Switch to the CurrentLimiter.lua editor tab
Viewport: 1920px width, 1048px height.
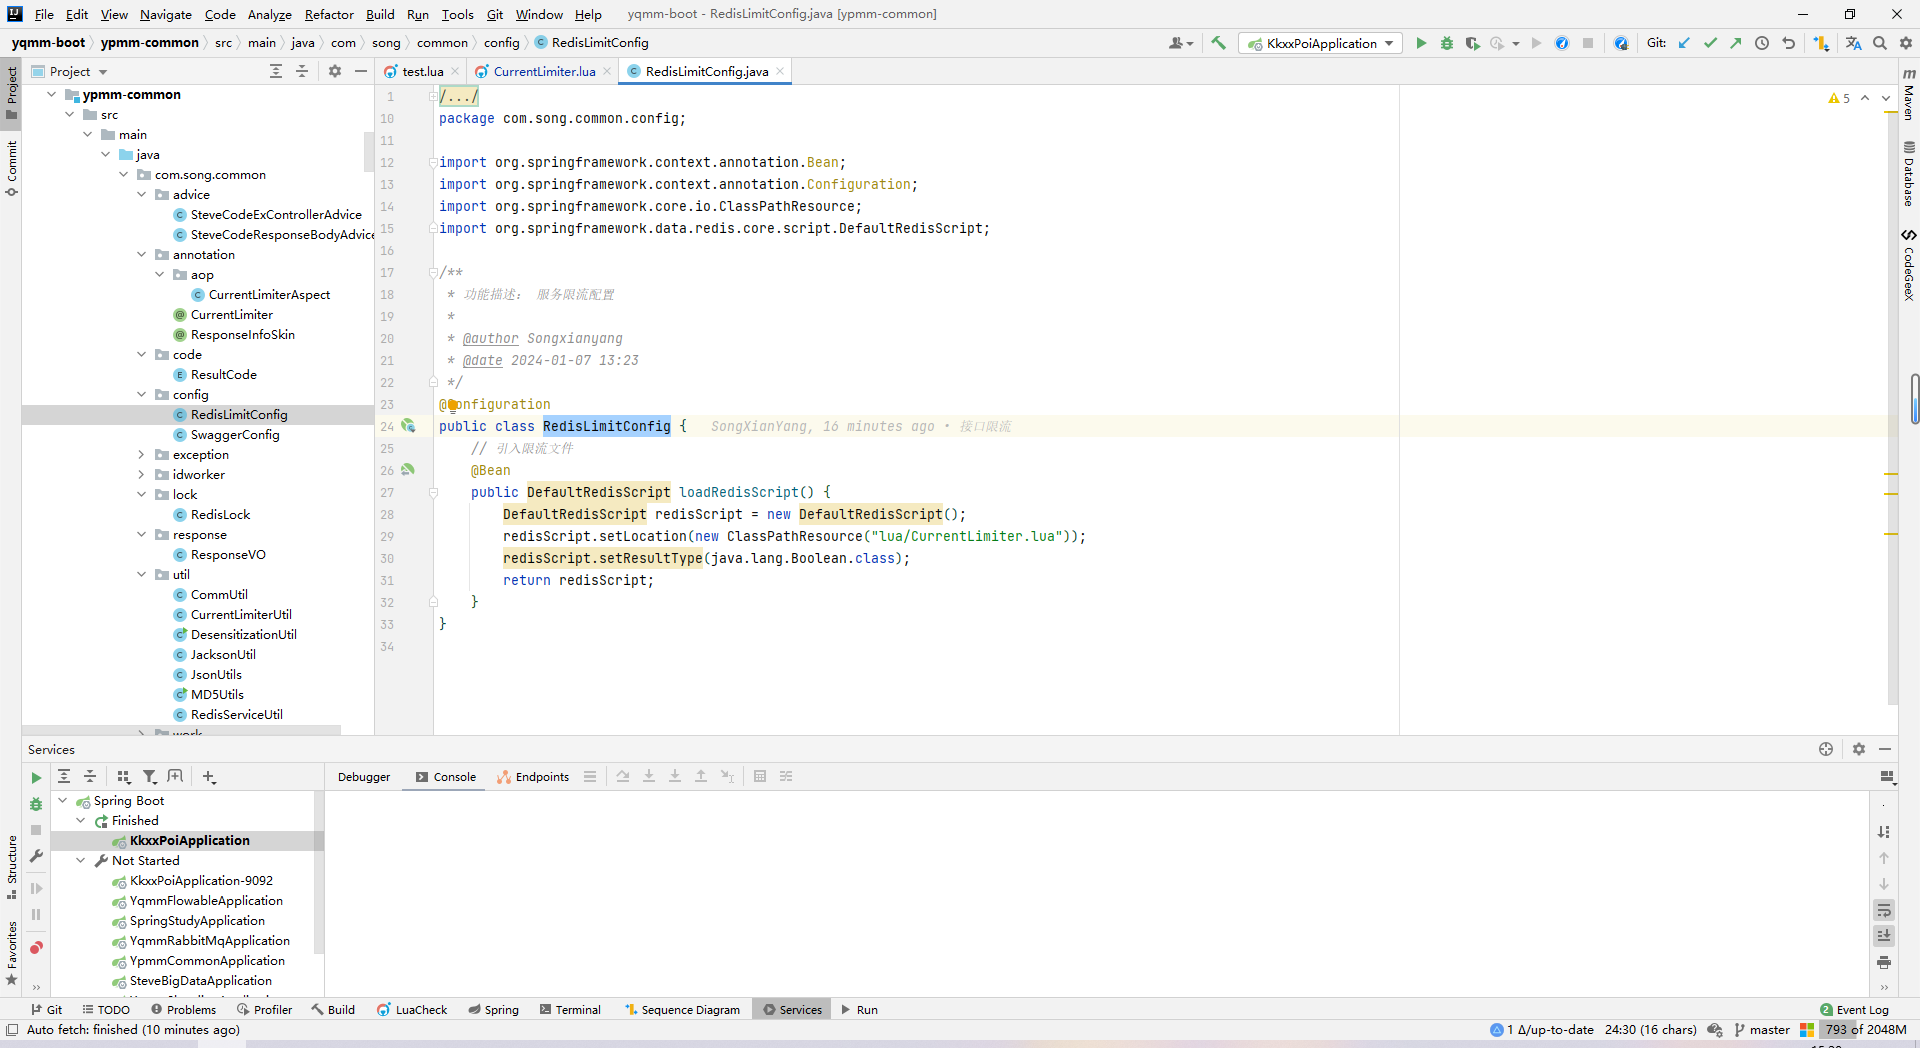point(544,71)
